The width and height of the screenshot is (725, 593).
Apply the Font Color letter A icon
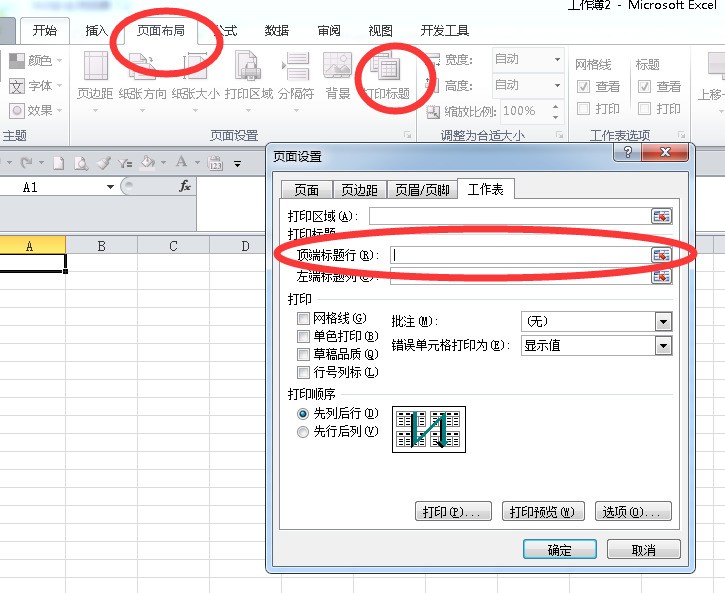coord(181,162)
